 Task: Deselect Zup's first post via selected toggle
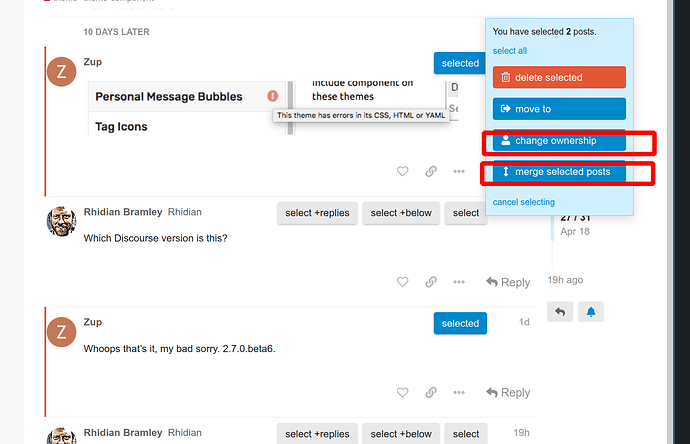tap(460, 63)
